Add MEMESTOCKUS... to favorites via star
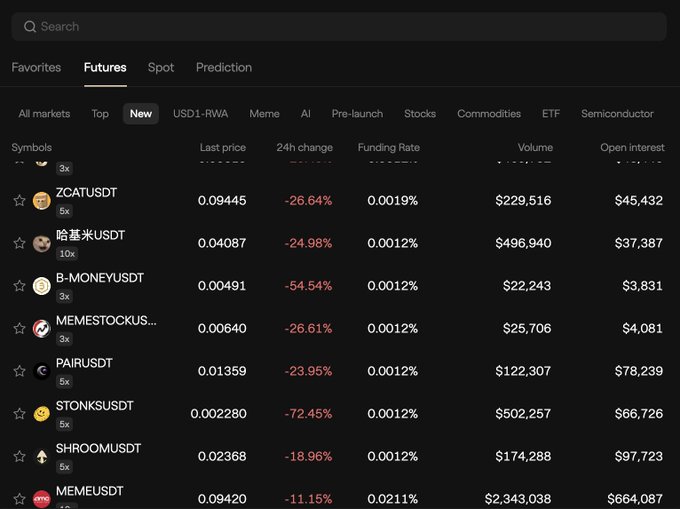Screen dimensions: 680x509 19,328
